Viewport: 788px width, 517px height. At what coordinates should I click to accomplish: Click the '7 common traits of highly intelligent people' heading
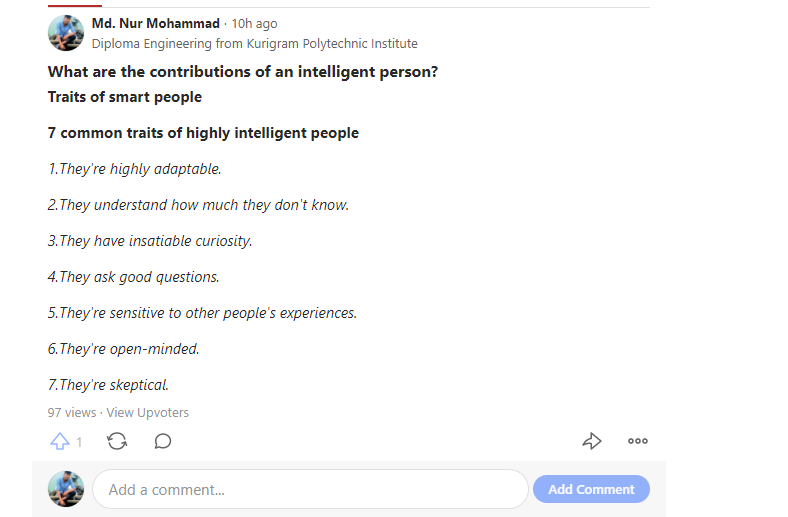pos(203,133)
